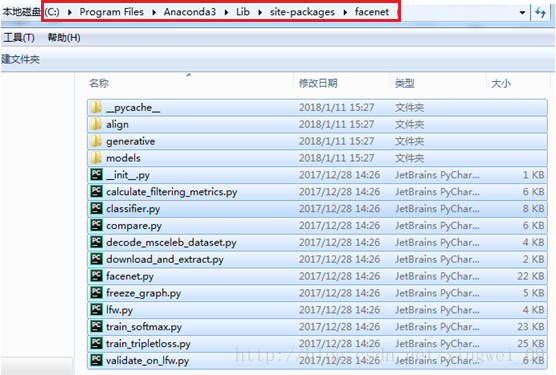Select file name __init__.py
Viewport: 556px width, 375px height.
pos(128,175)
